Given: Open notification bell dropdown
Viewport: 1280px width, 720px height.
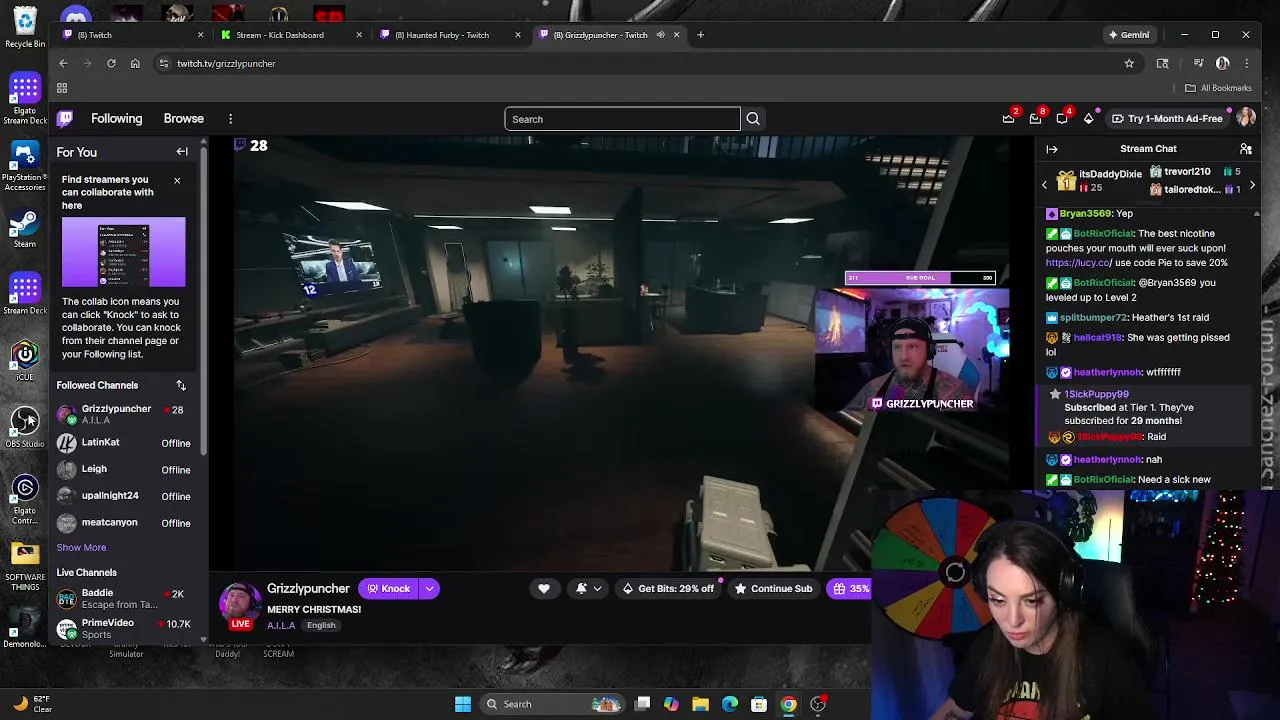Looking at the screenshot, I should [588, 589].
